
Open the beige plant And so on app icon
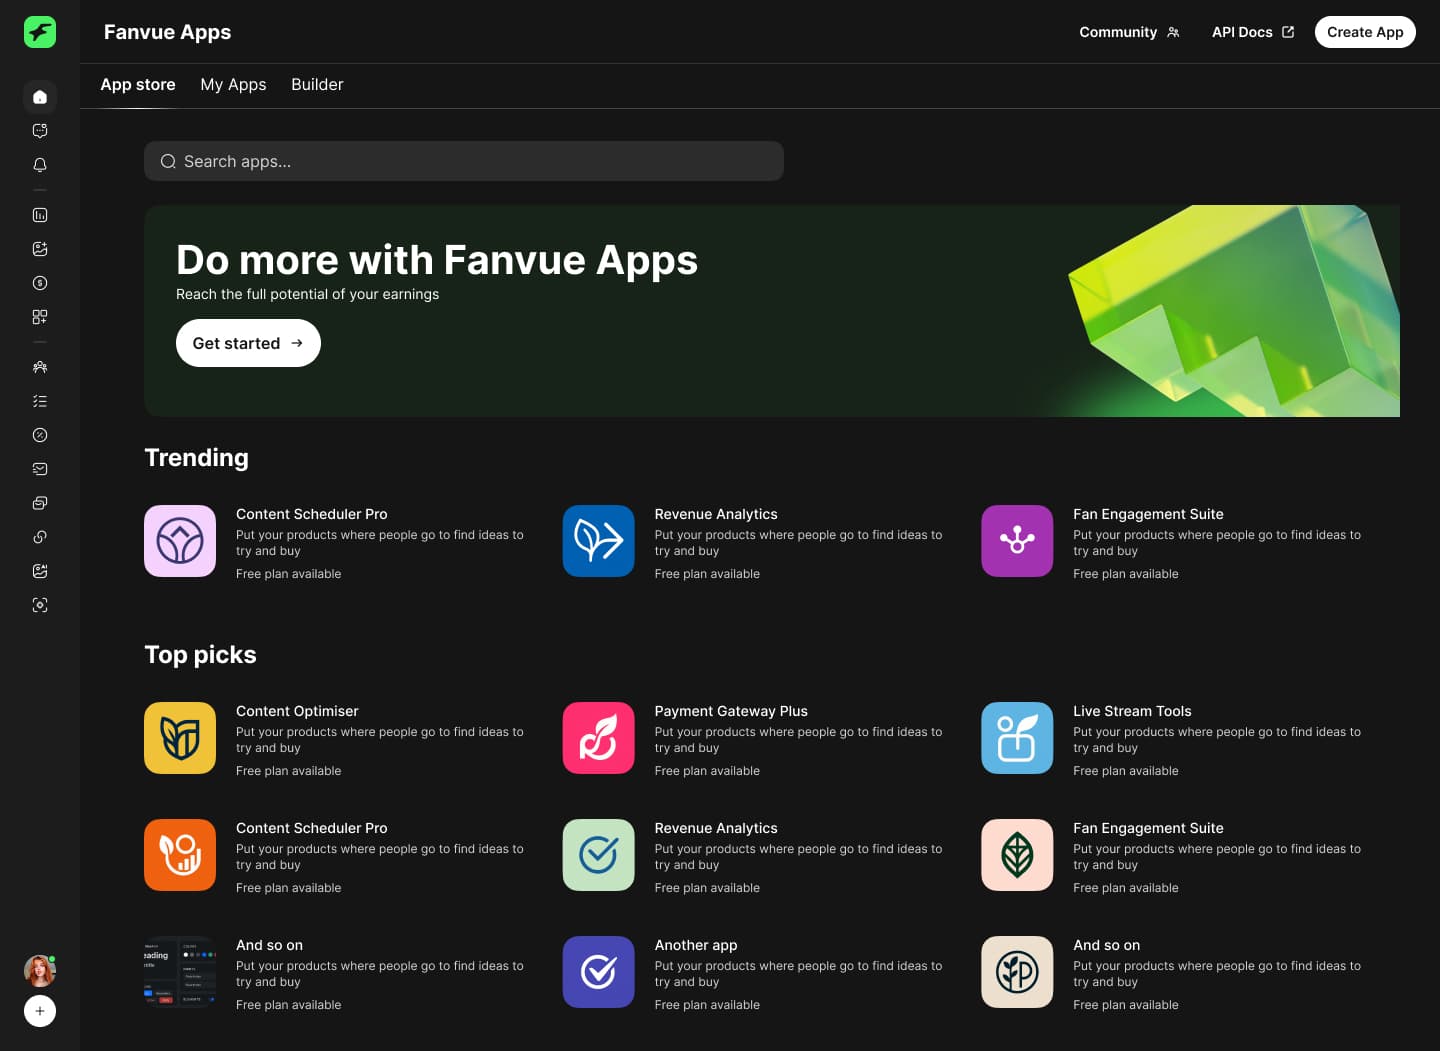coord(1017,972)
